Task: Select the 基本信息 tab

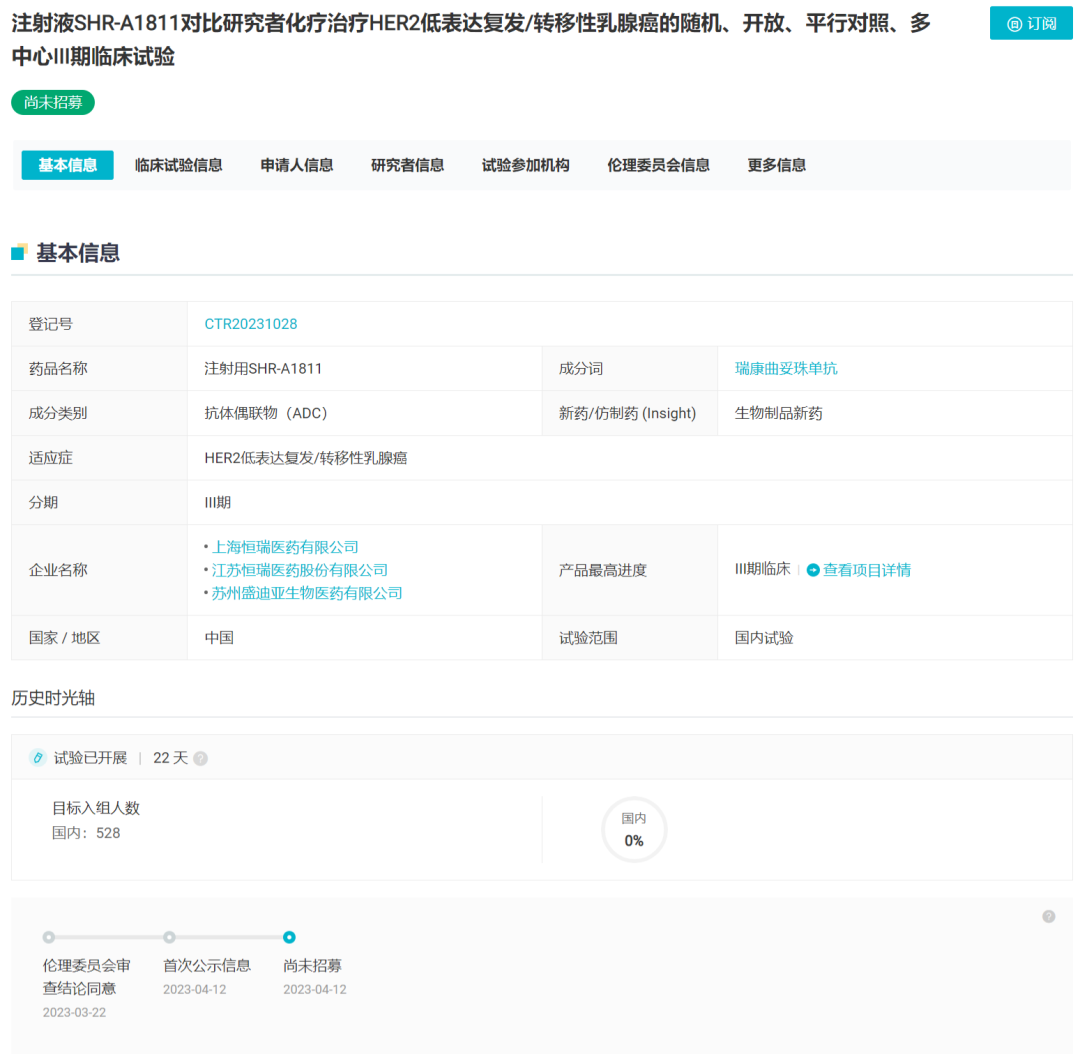Action: tap(68, 165)
